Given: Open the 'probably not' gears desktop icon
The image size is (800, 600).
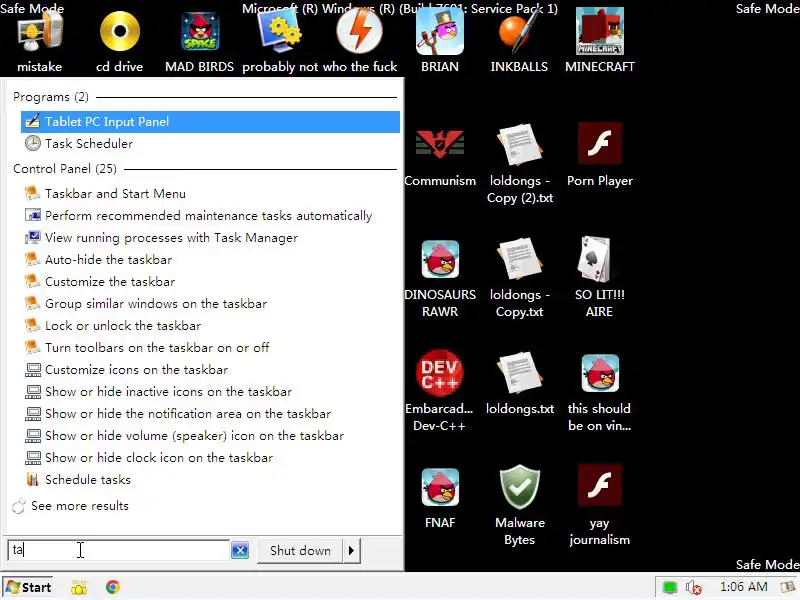Looking at the screenshot, I should pos(280,32).
